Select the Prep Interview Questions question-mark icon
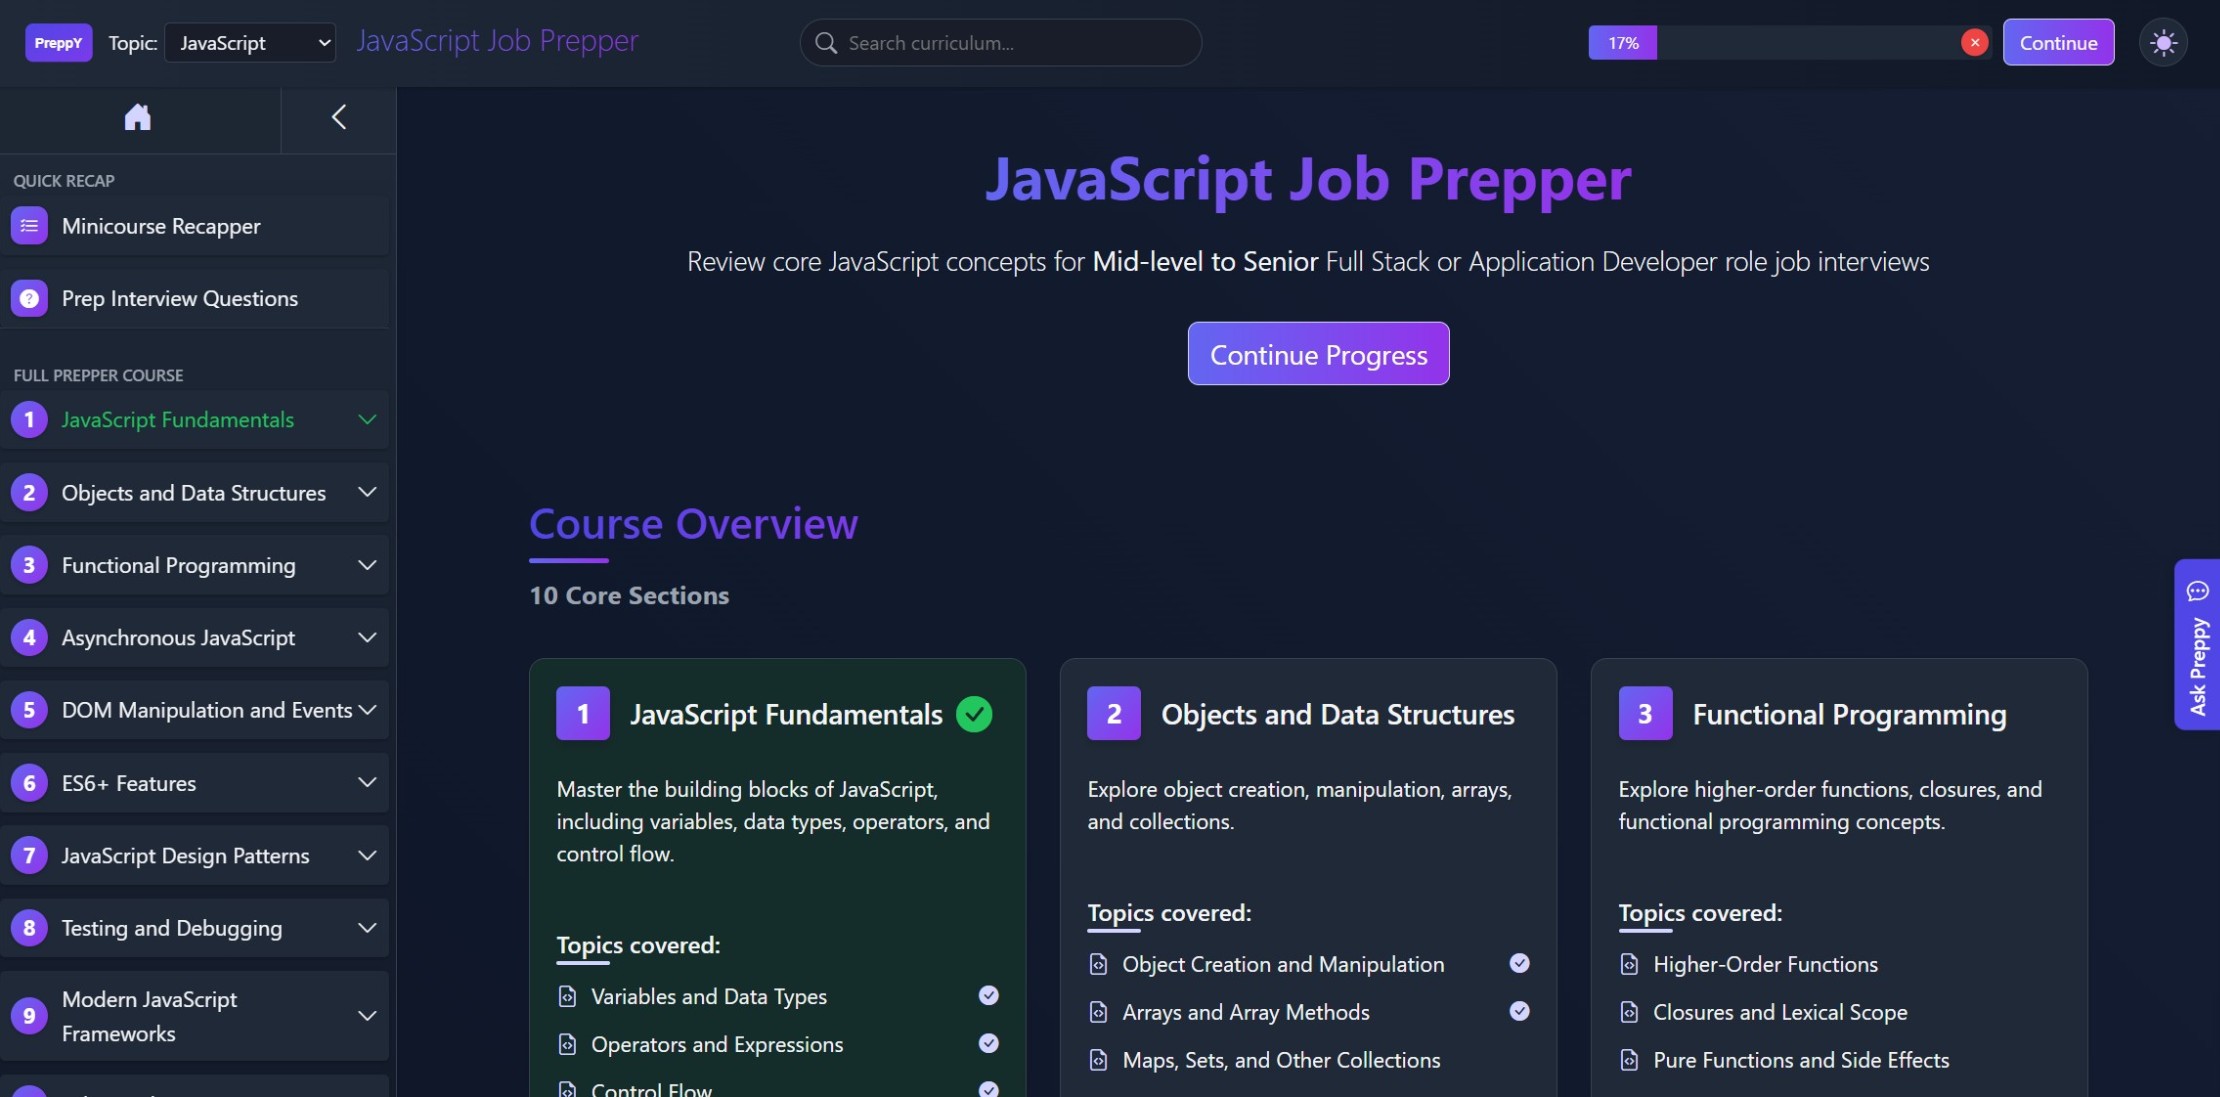The height and width of the screenshot is (1097, 2220). click(29, 297)
